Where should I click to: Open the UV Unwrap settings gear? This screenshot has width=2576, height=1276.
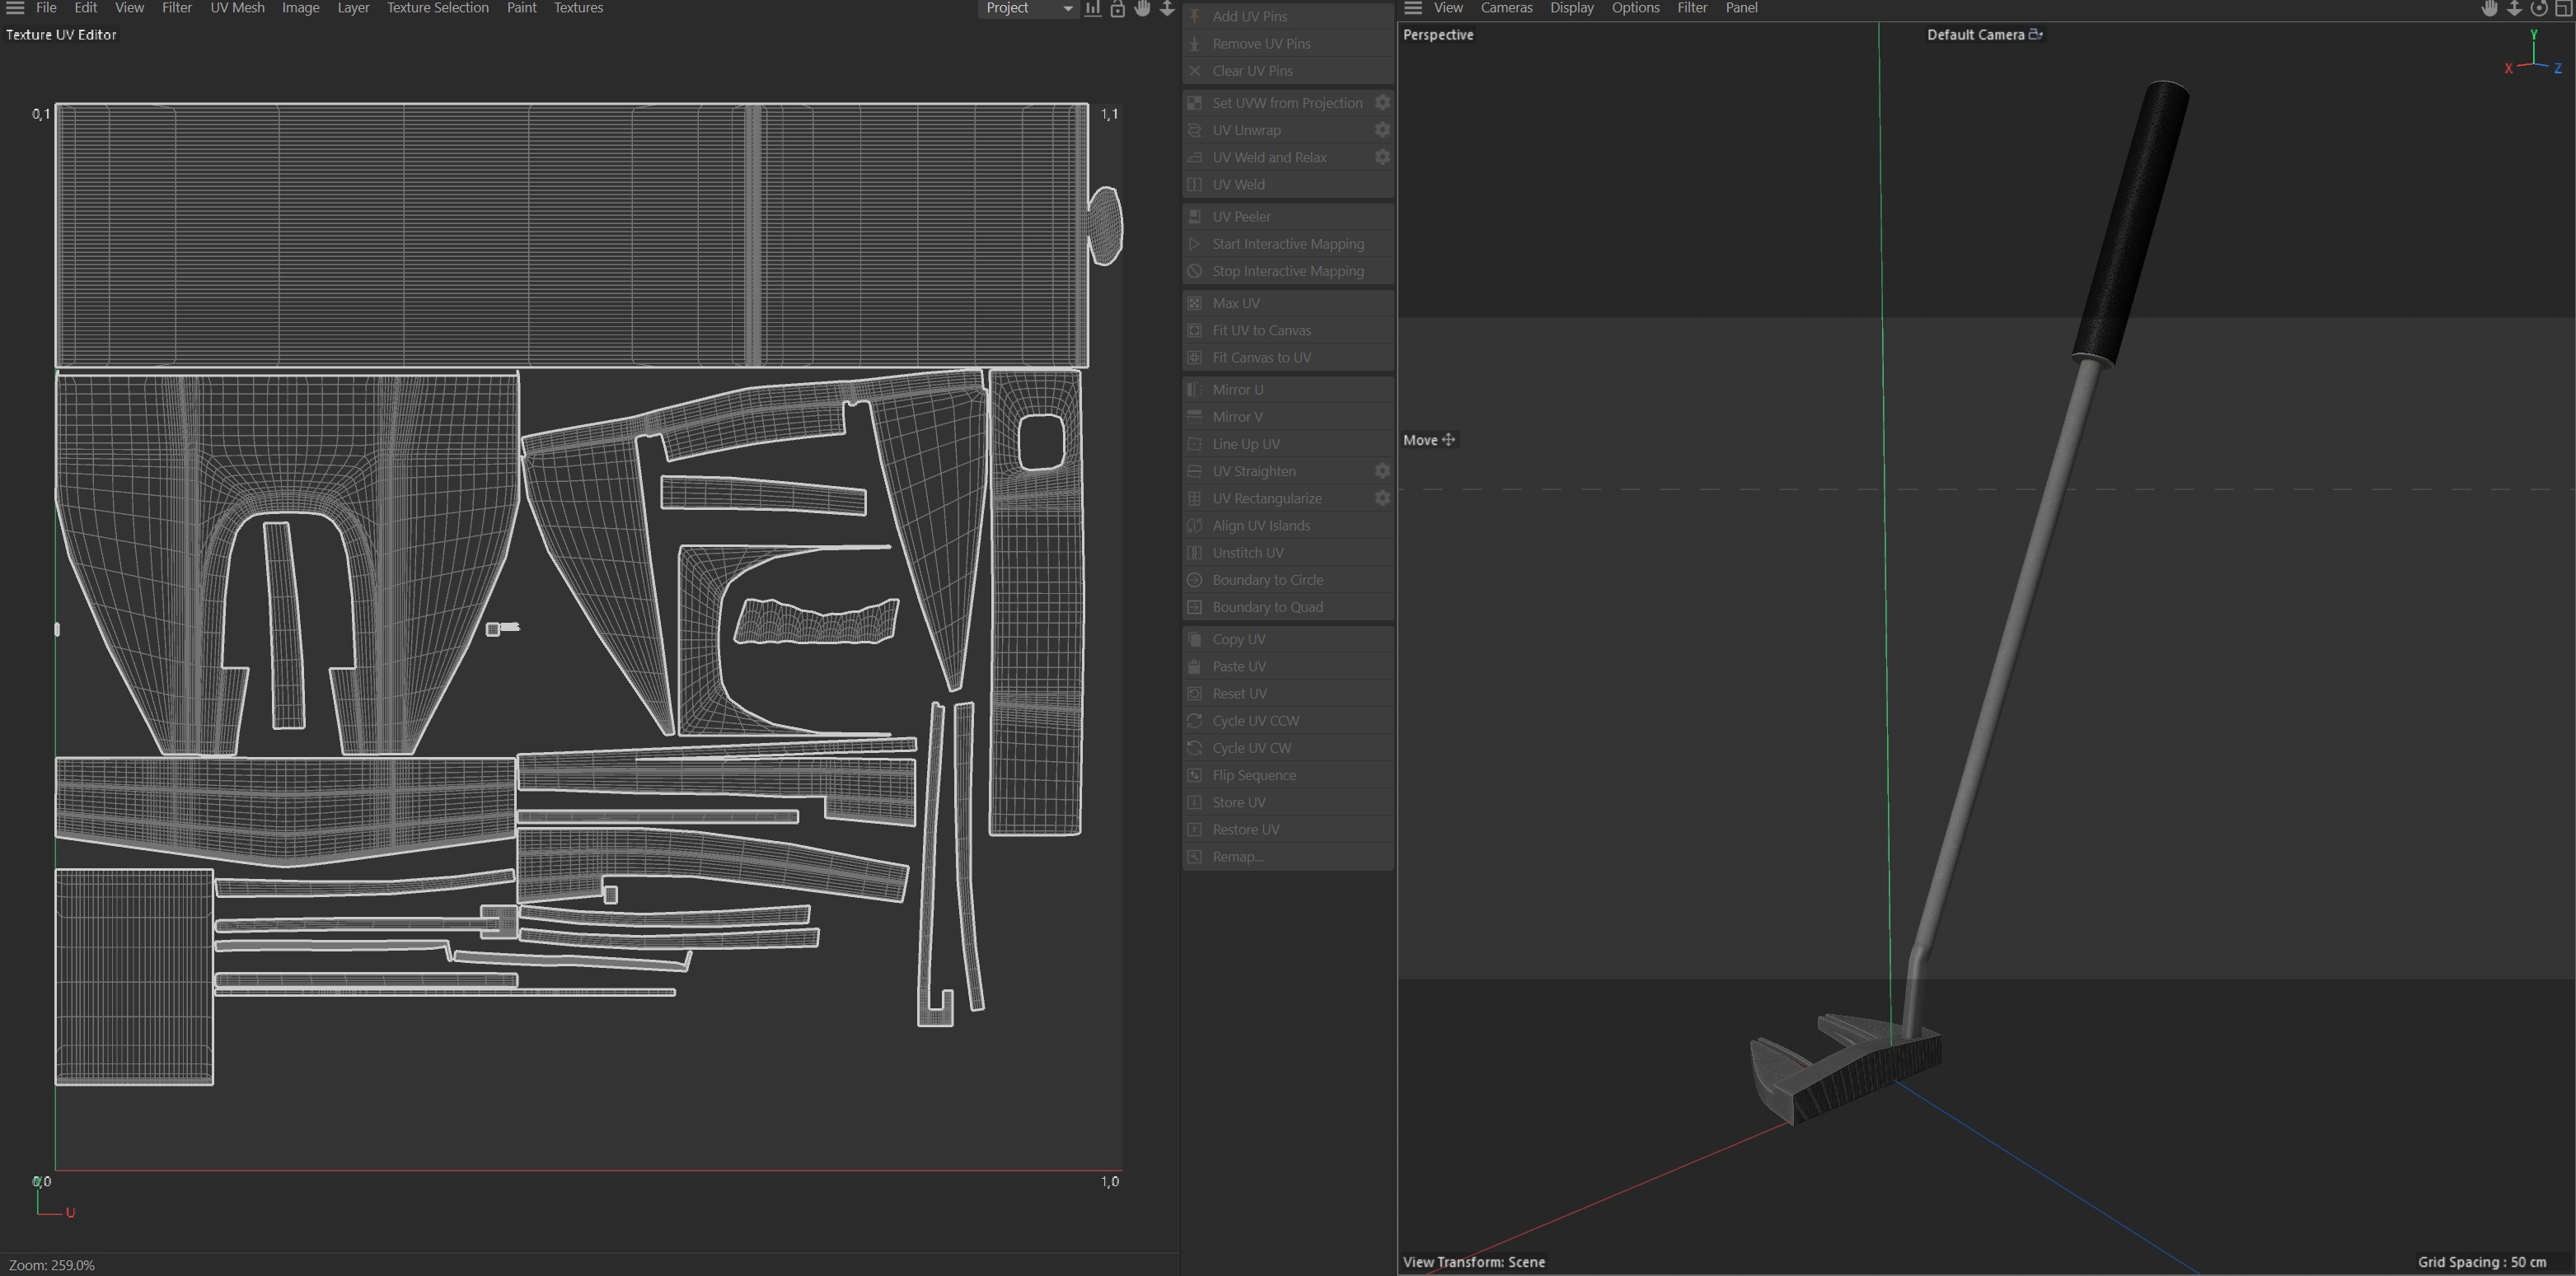coord(1381,130)
